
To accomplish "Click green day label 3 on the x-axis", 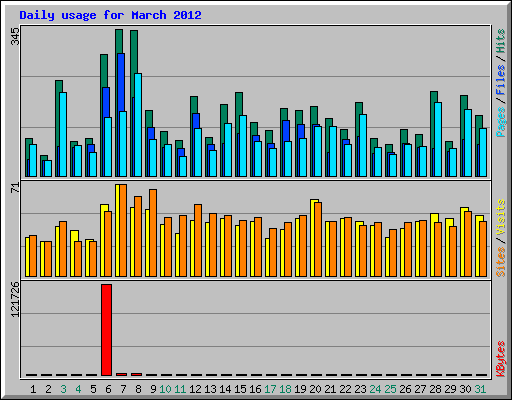I will [x=63, y=389].
